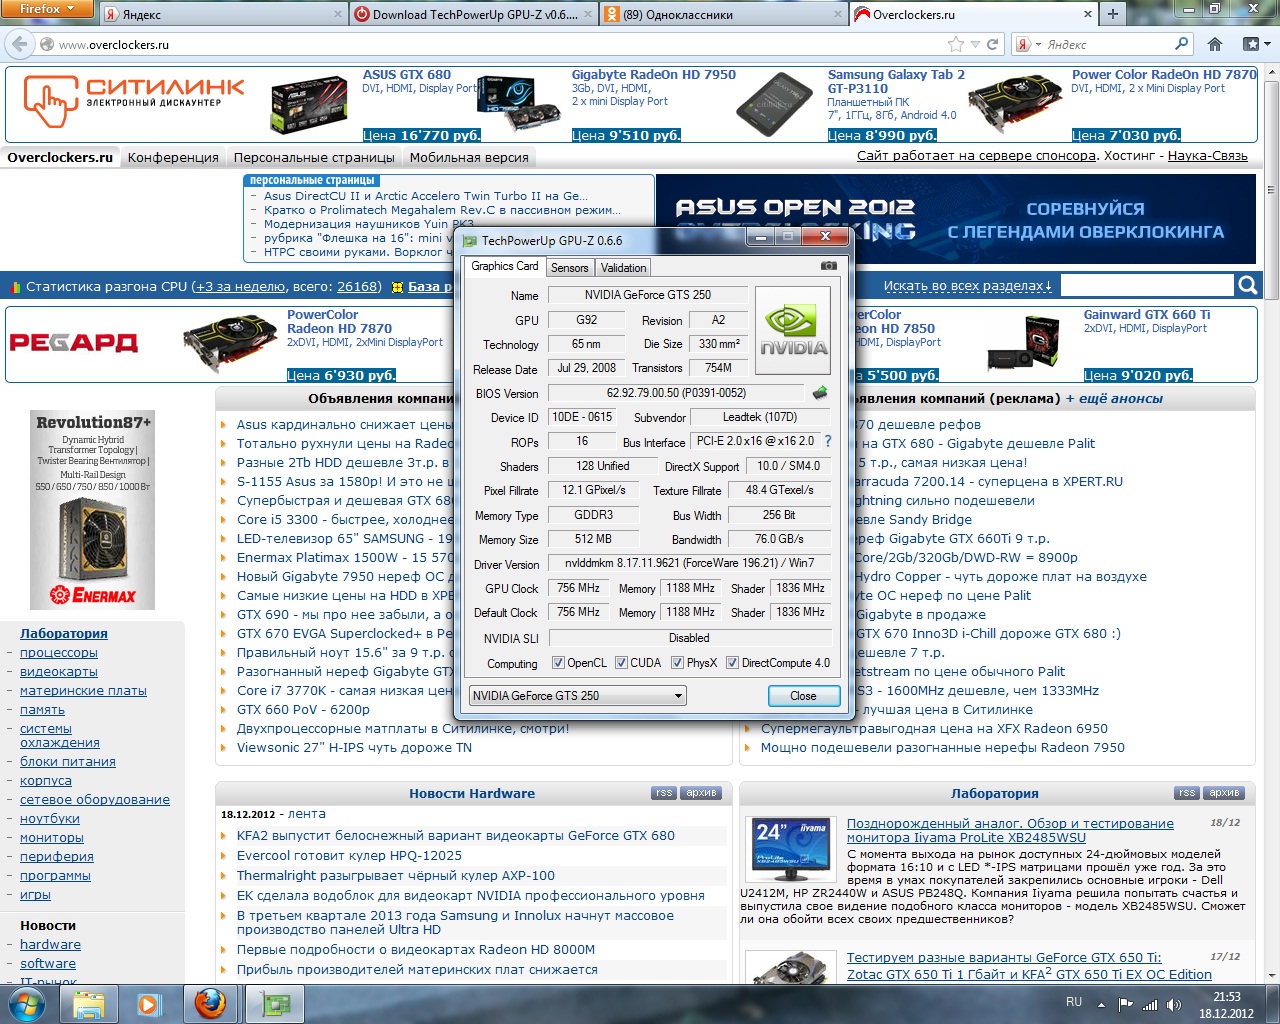
Task: Show hidden tray icons arrow
Action: [1102, 1005]
